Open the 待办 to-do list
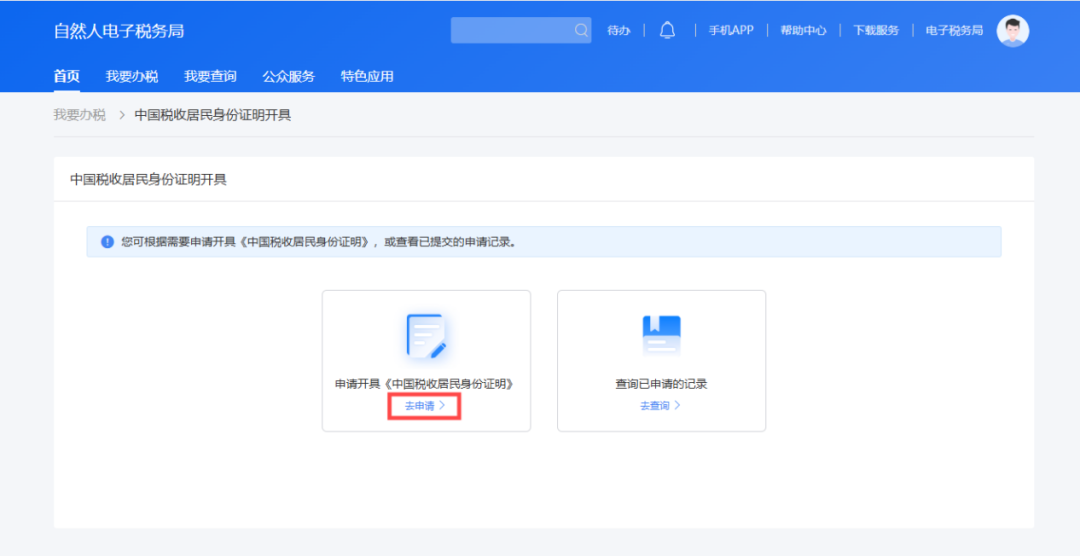The width and height of the screenshot is (1080, 556). (x=618, y=31)
